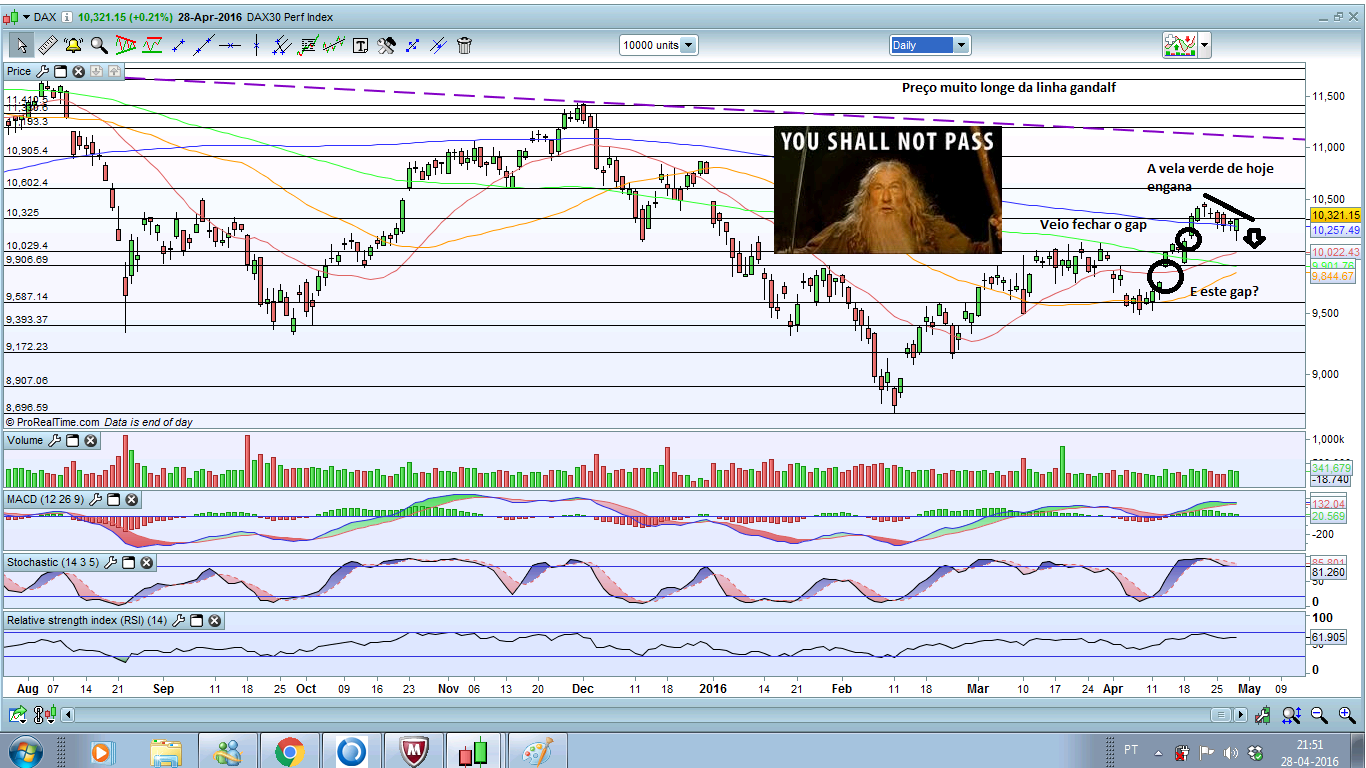Screen dimensions: 1366x768
Task: Remove the Volume indicator panel
Action: click(x=90, y=440)
